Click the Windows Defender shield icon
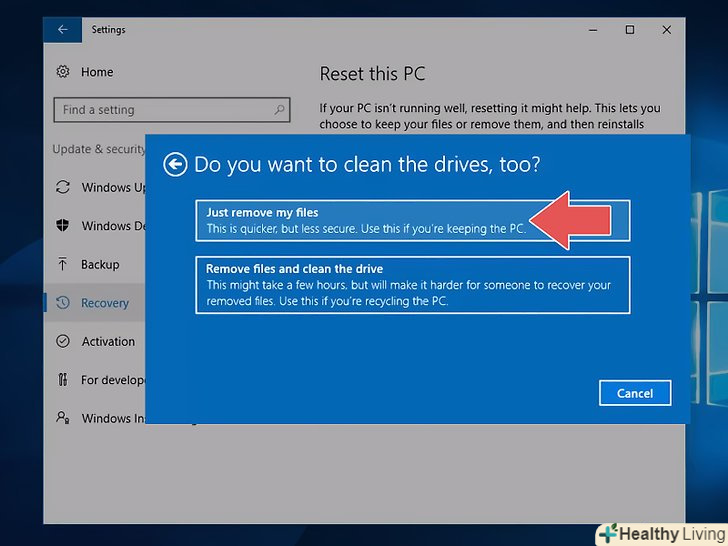Screen dimensions: 728x546 pyautogui.click(x=63, y=226)
